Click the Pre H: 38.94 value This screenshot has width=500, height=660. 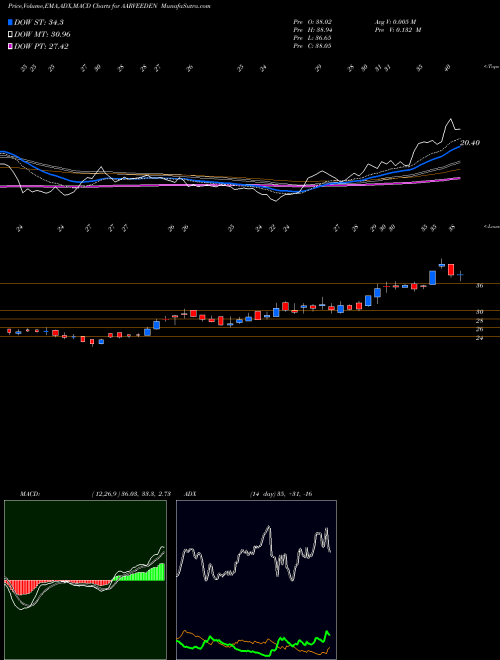[312, 30]
